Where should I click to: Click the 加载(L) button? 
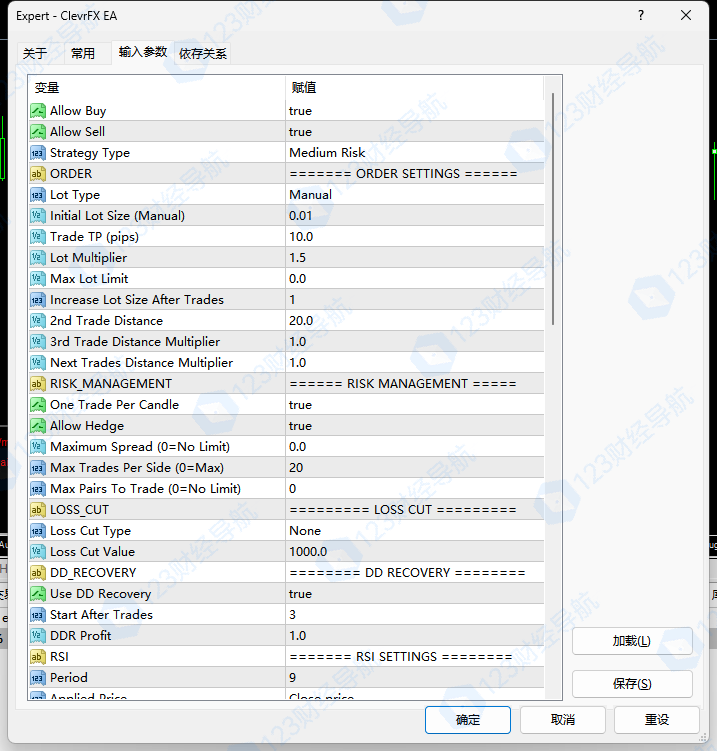pyautogui.click(x=632, y=641)
